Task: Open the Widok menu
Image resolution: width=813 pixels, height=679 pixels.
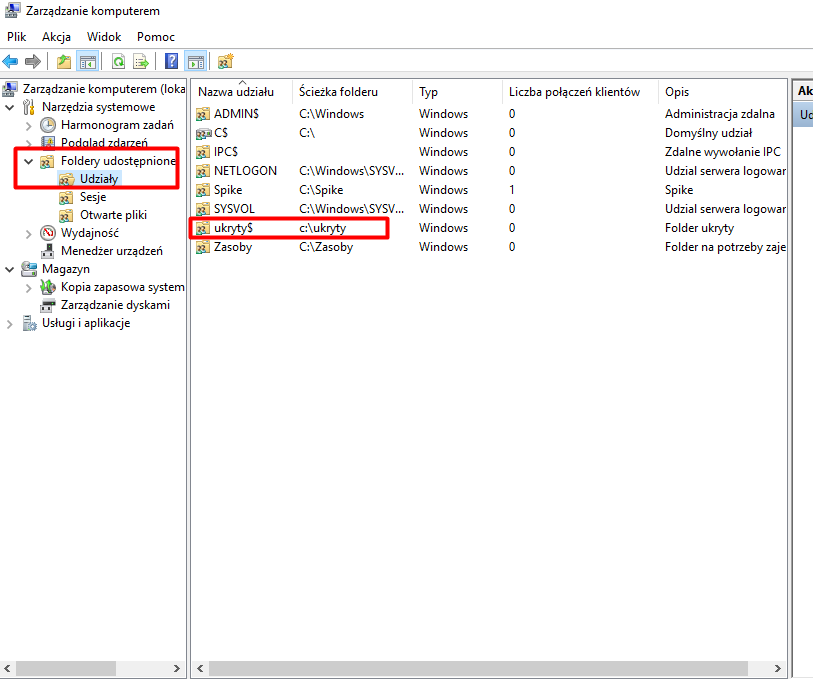Action: click(104, 36)
